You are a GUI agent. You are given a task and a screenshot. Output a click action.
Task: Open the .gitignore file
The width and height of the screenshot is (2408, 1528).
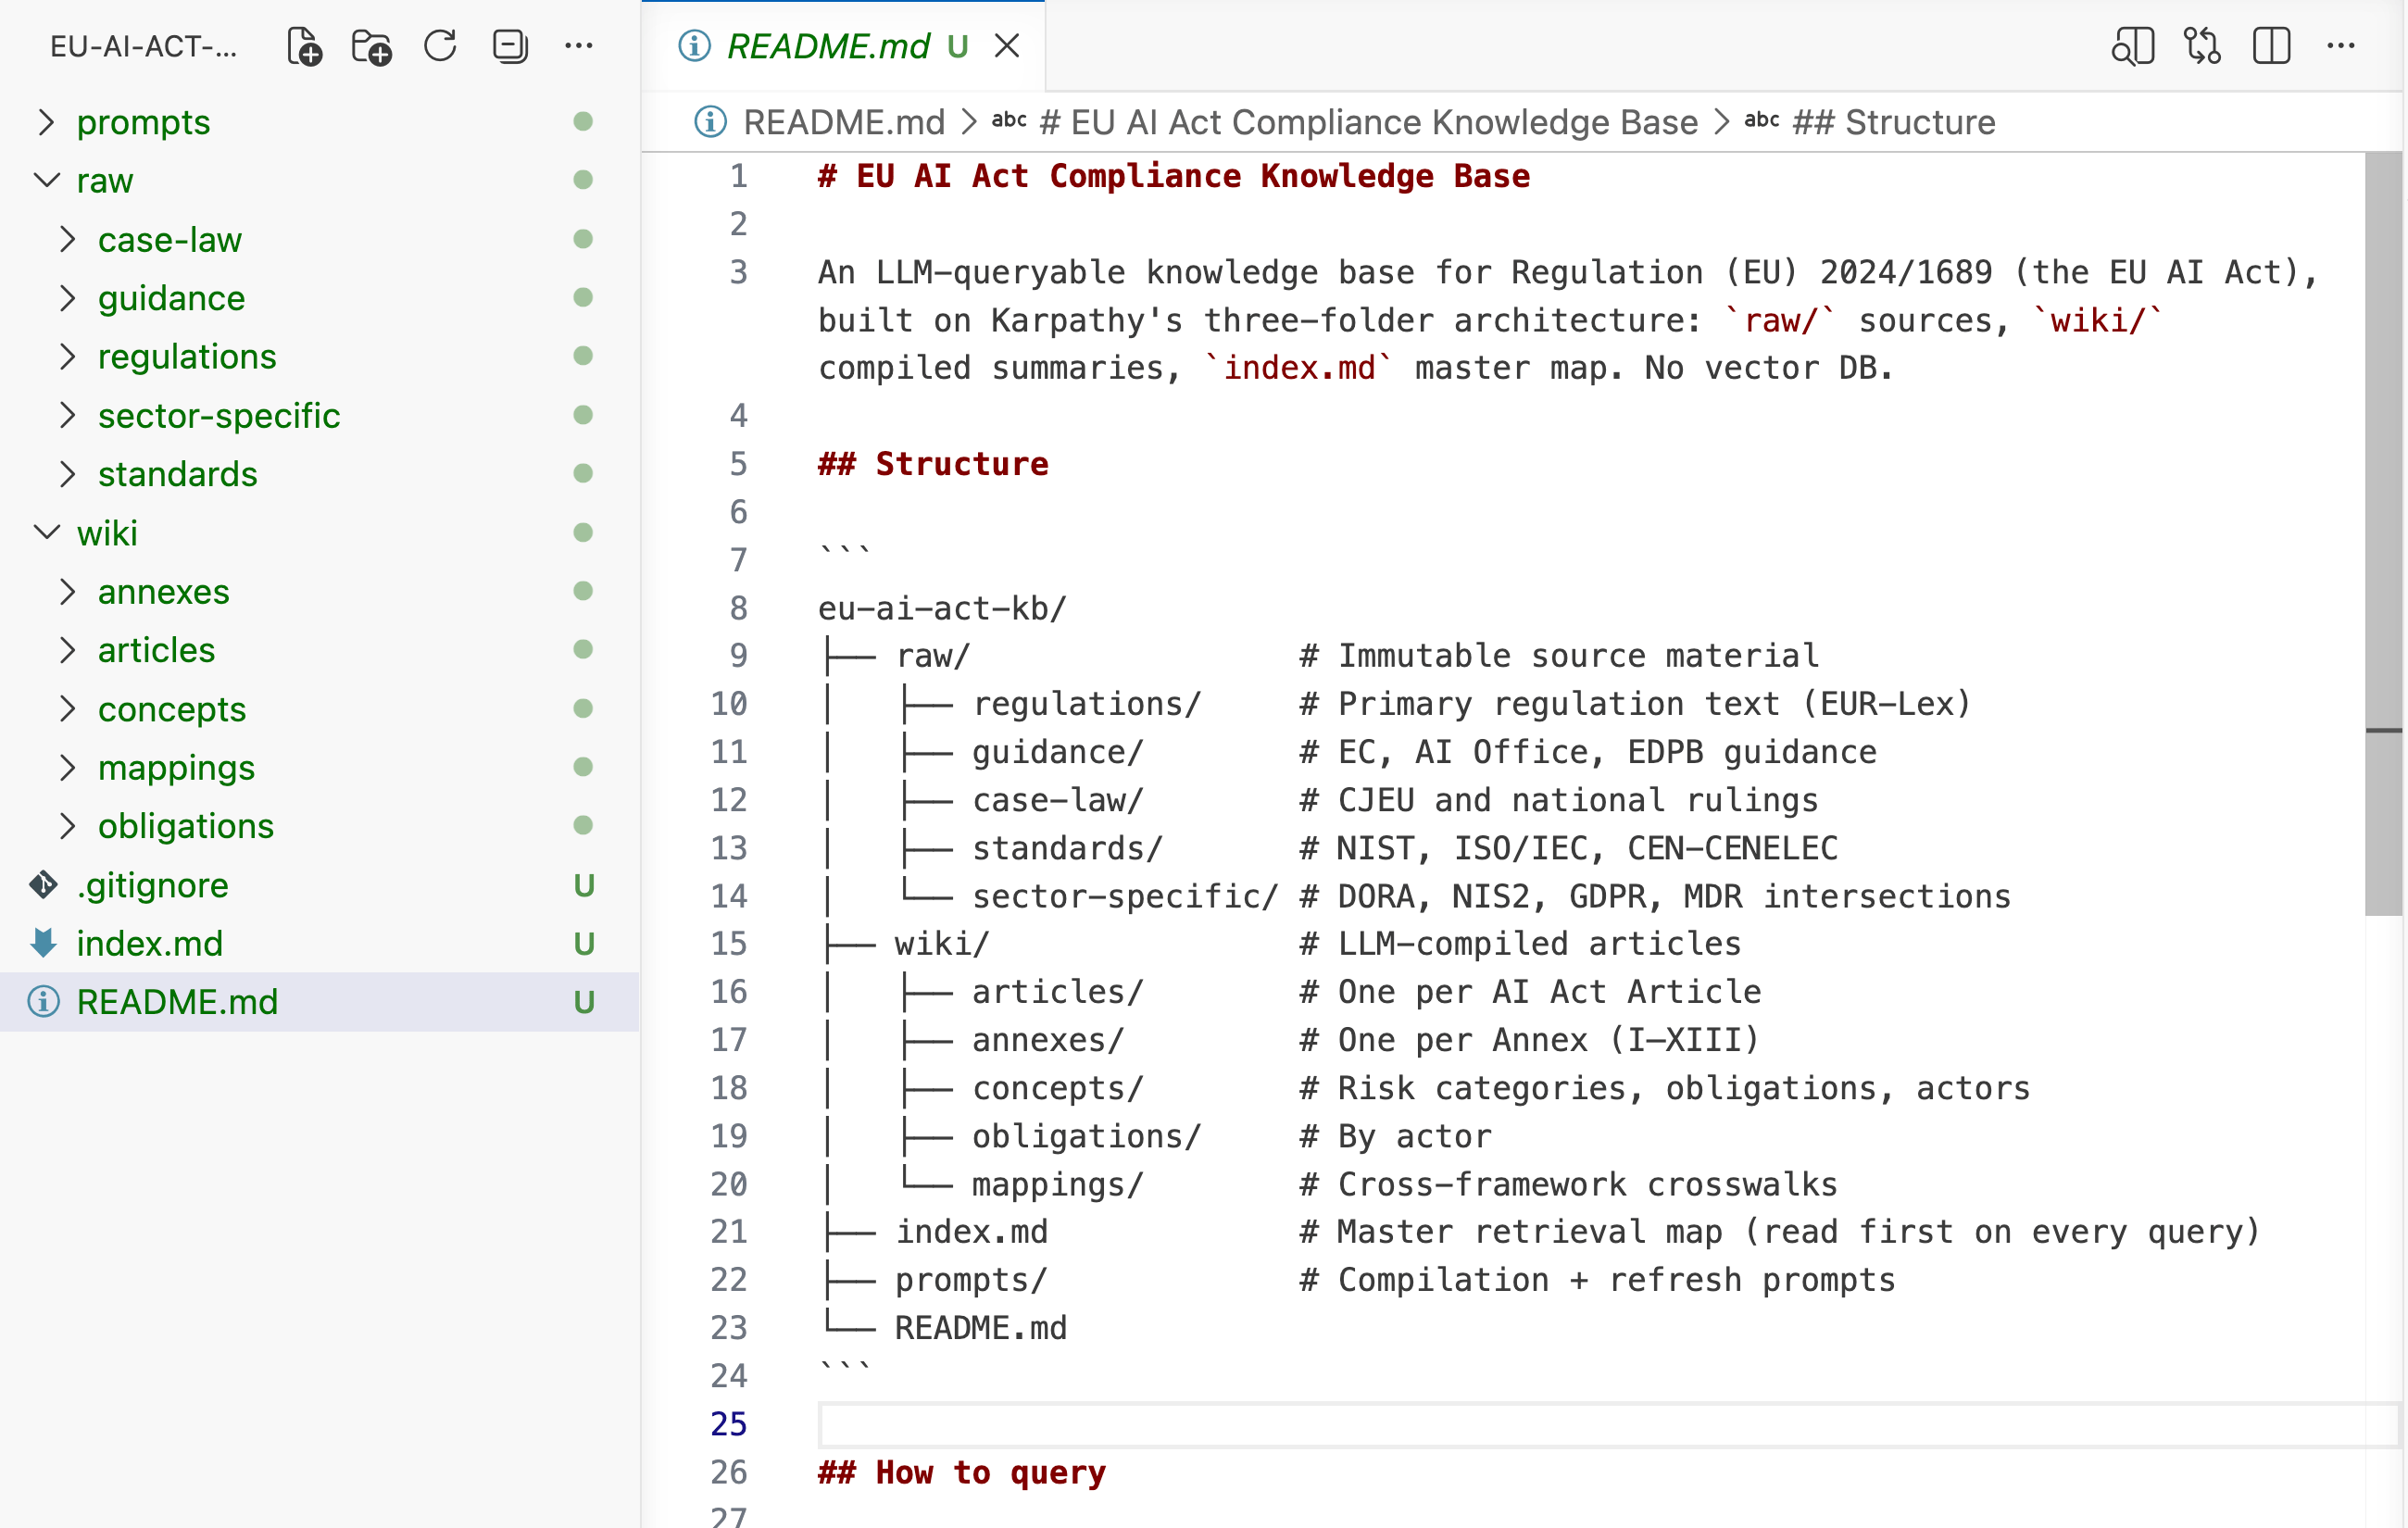(x=152, y=885)
